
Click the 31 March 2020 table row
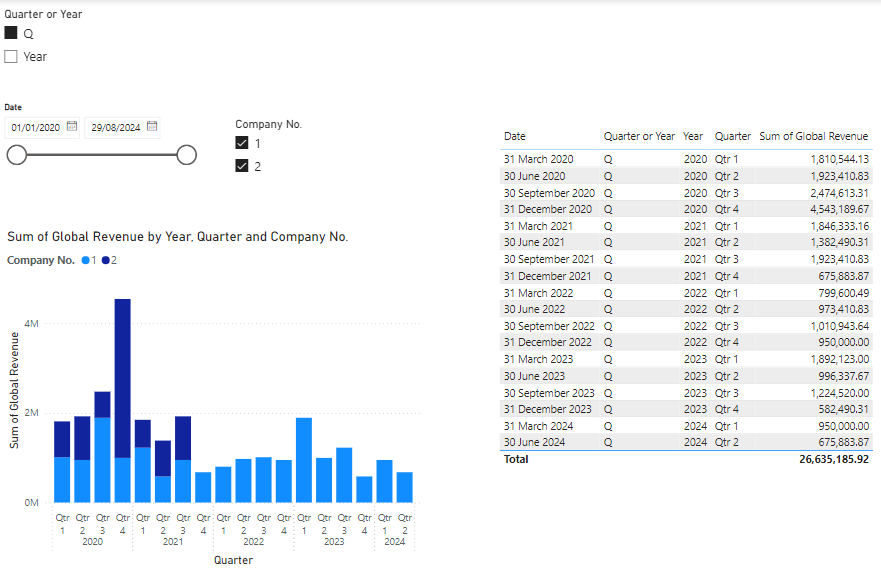686,159
